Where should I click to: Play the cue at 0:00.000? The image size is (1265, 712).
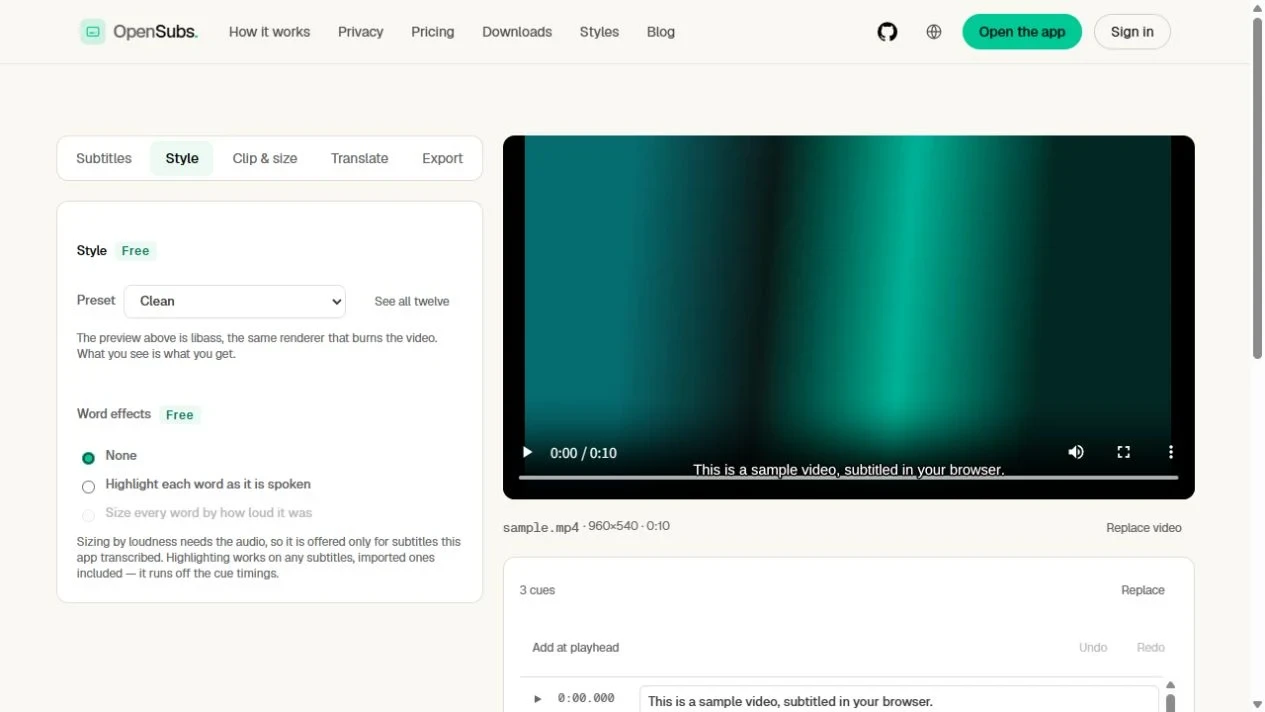538,698
